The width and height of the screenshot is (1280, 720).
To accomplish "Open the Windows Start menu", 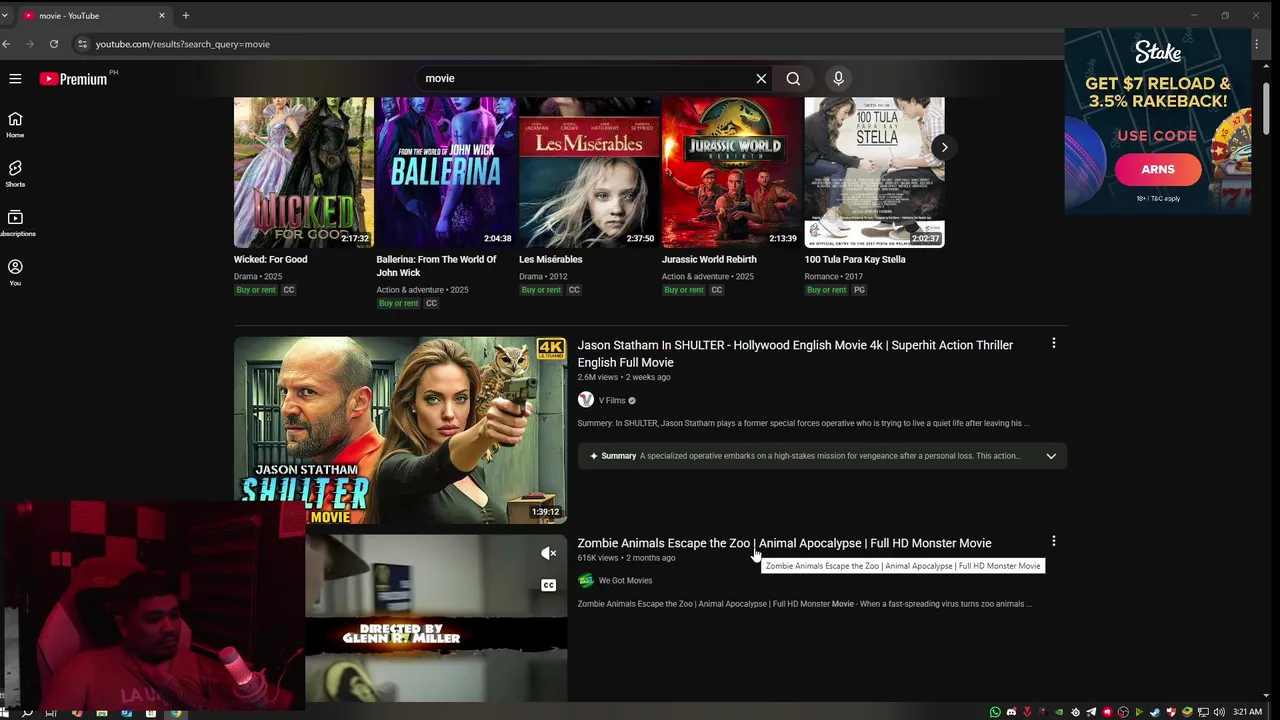I will click(3, 712).
